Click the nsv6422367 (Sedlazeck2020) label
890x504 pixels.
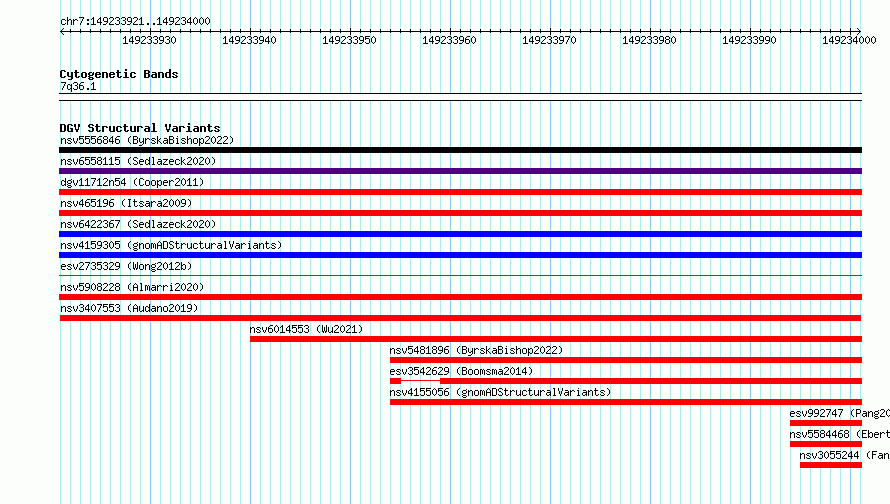pos(138,224)
